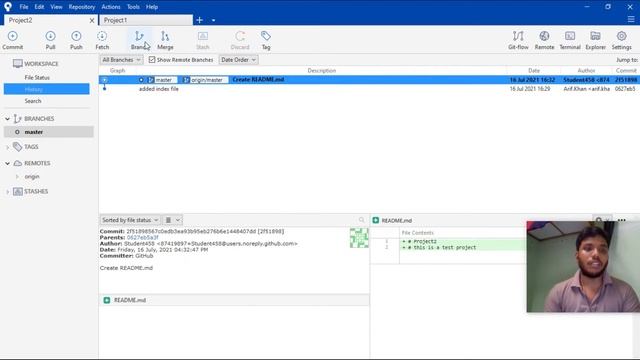Screen dimensions: 640x360
Task: Click the Date column header
Action: click(533, 71)
